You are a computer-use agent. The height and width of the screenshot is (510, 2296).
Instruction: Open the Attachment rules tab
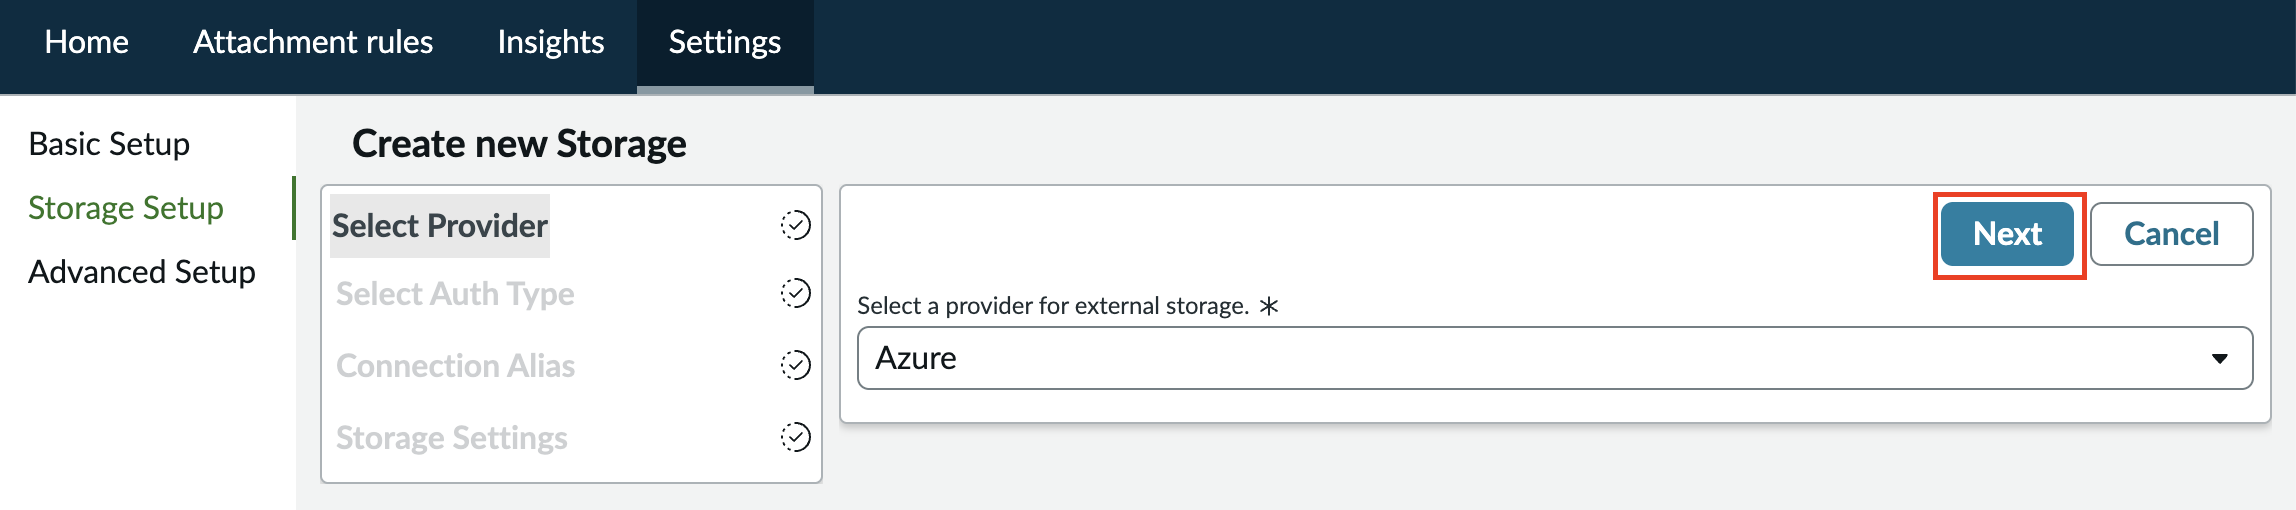(313, 42)
